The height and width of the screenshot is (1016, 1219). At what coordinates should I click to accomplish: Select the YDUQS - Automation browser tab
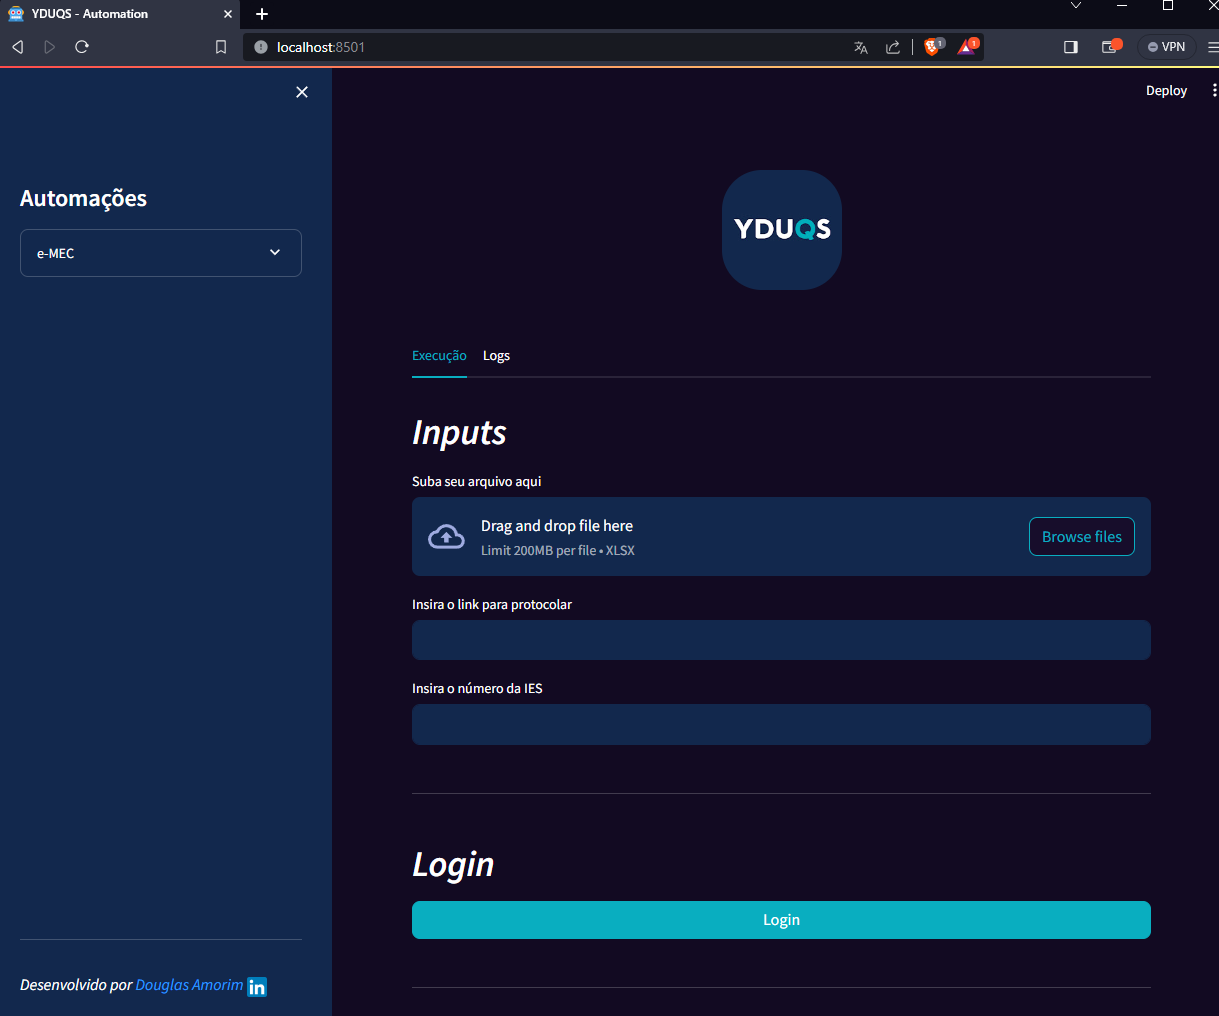119,14
